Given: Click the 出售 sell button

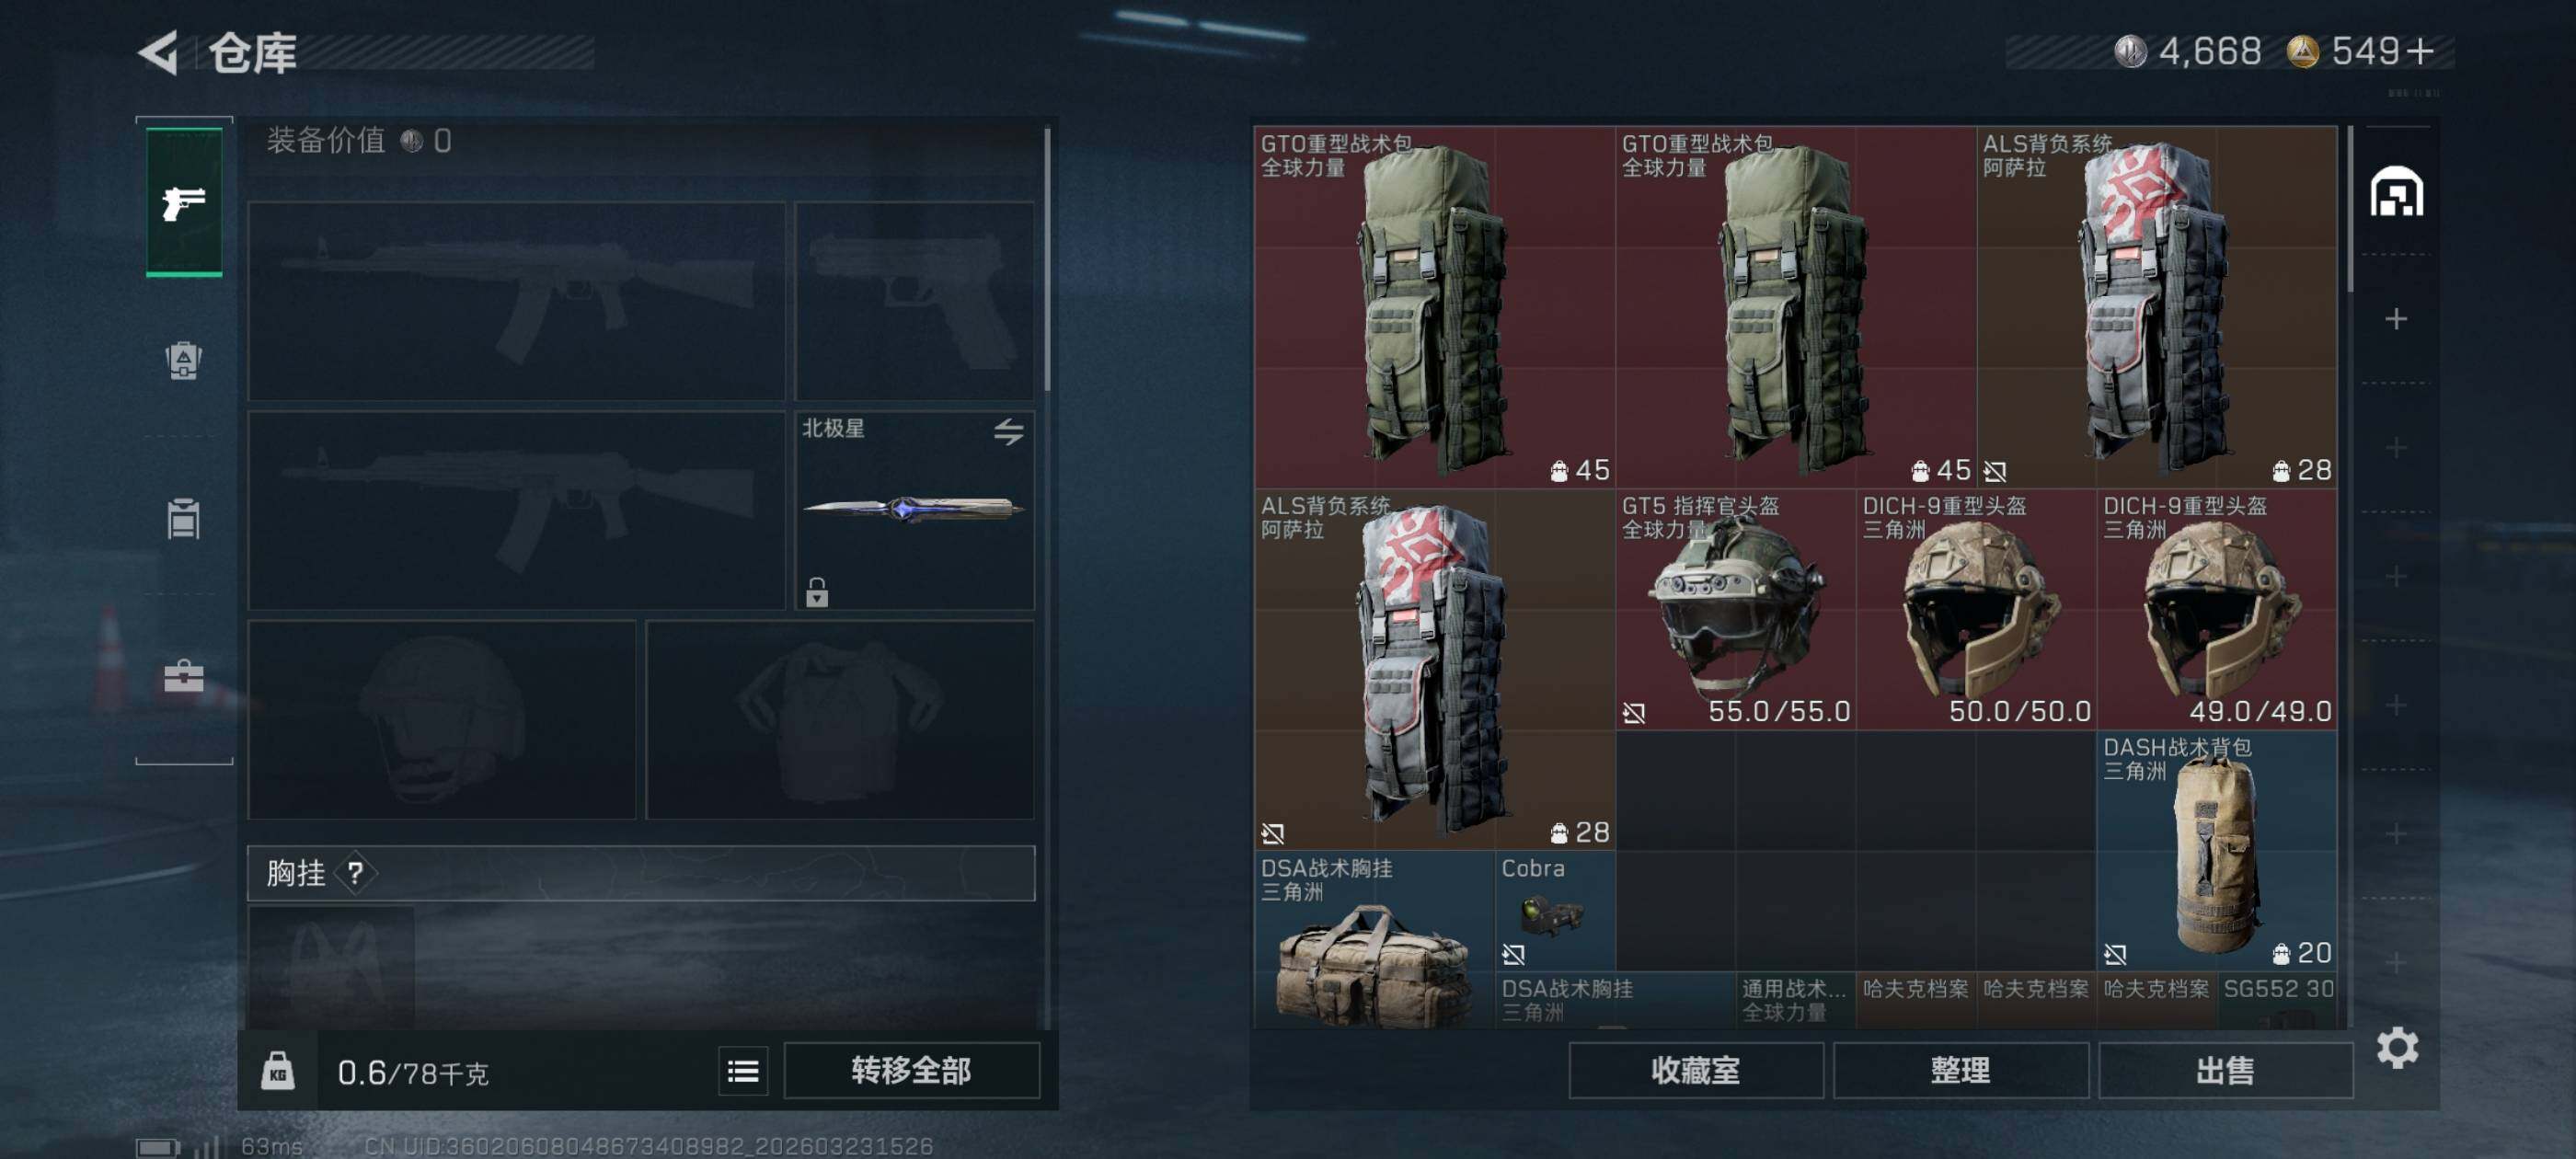Looking at the screenshot, I should pyautogui.click(x=2225, y=1071).
